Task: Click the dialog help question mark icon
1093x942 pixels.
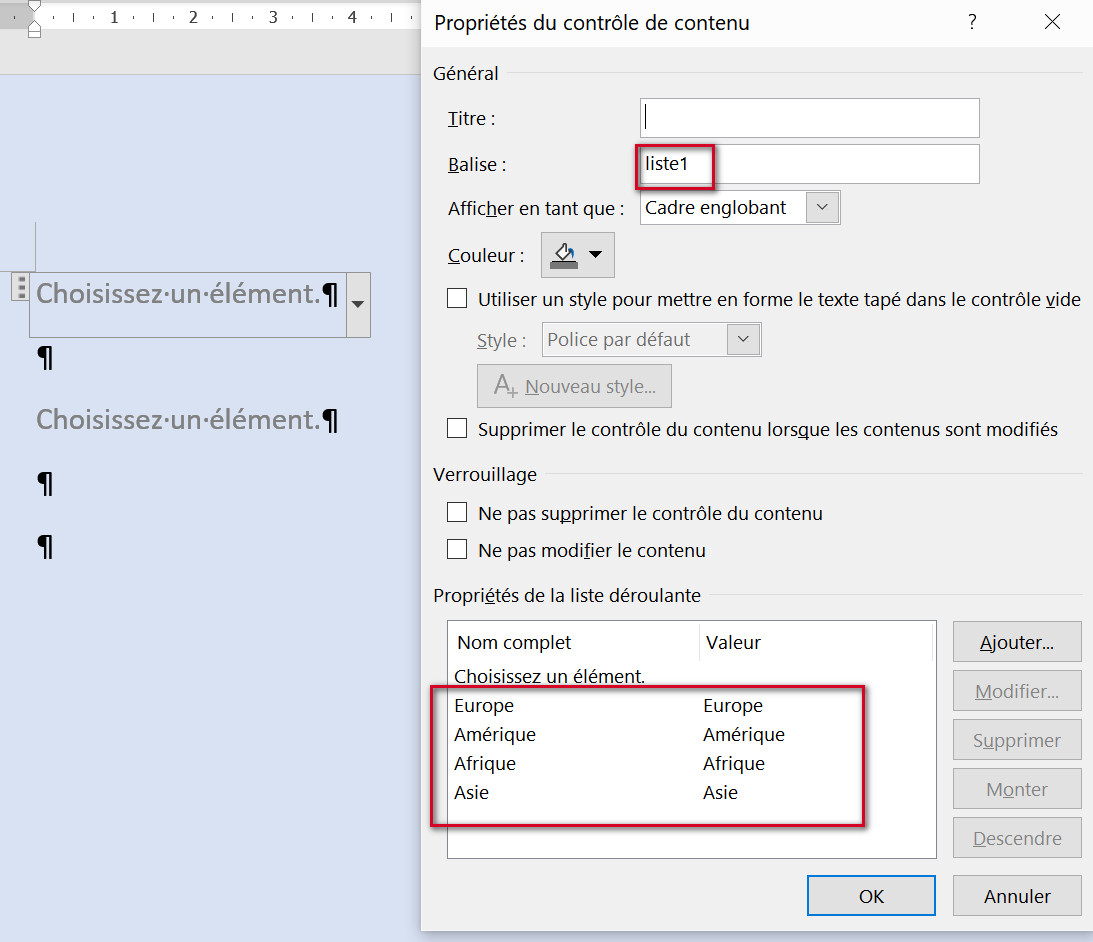Action: click(971, 22)
